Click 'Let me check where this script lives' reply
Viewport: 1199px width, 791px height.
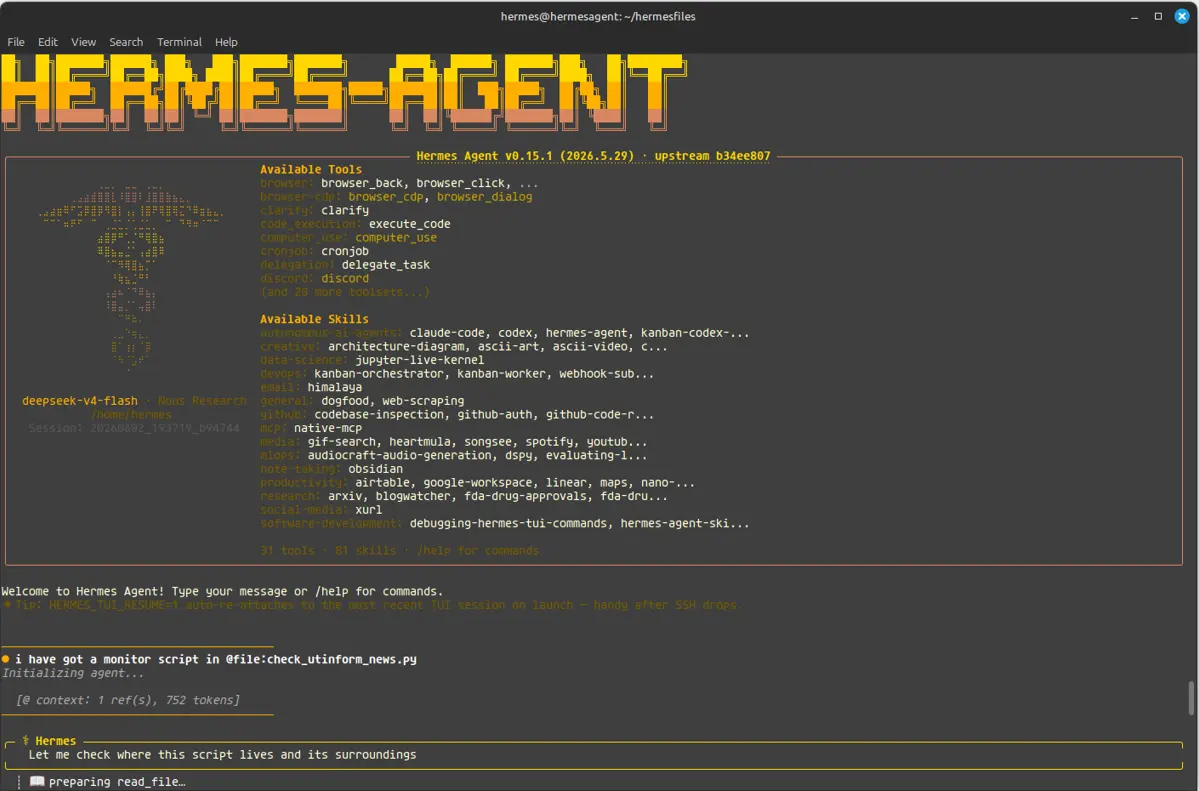223,754
